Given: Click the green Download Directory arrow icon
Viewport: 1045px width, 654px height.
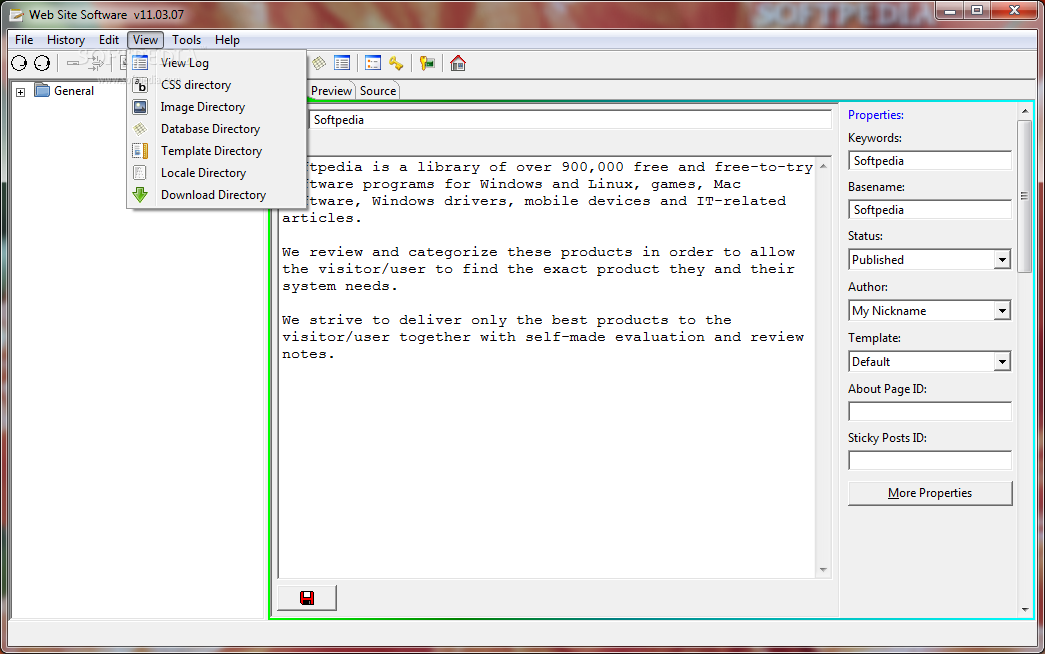Looking at the screenshot, I should point(140,195).
